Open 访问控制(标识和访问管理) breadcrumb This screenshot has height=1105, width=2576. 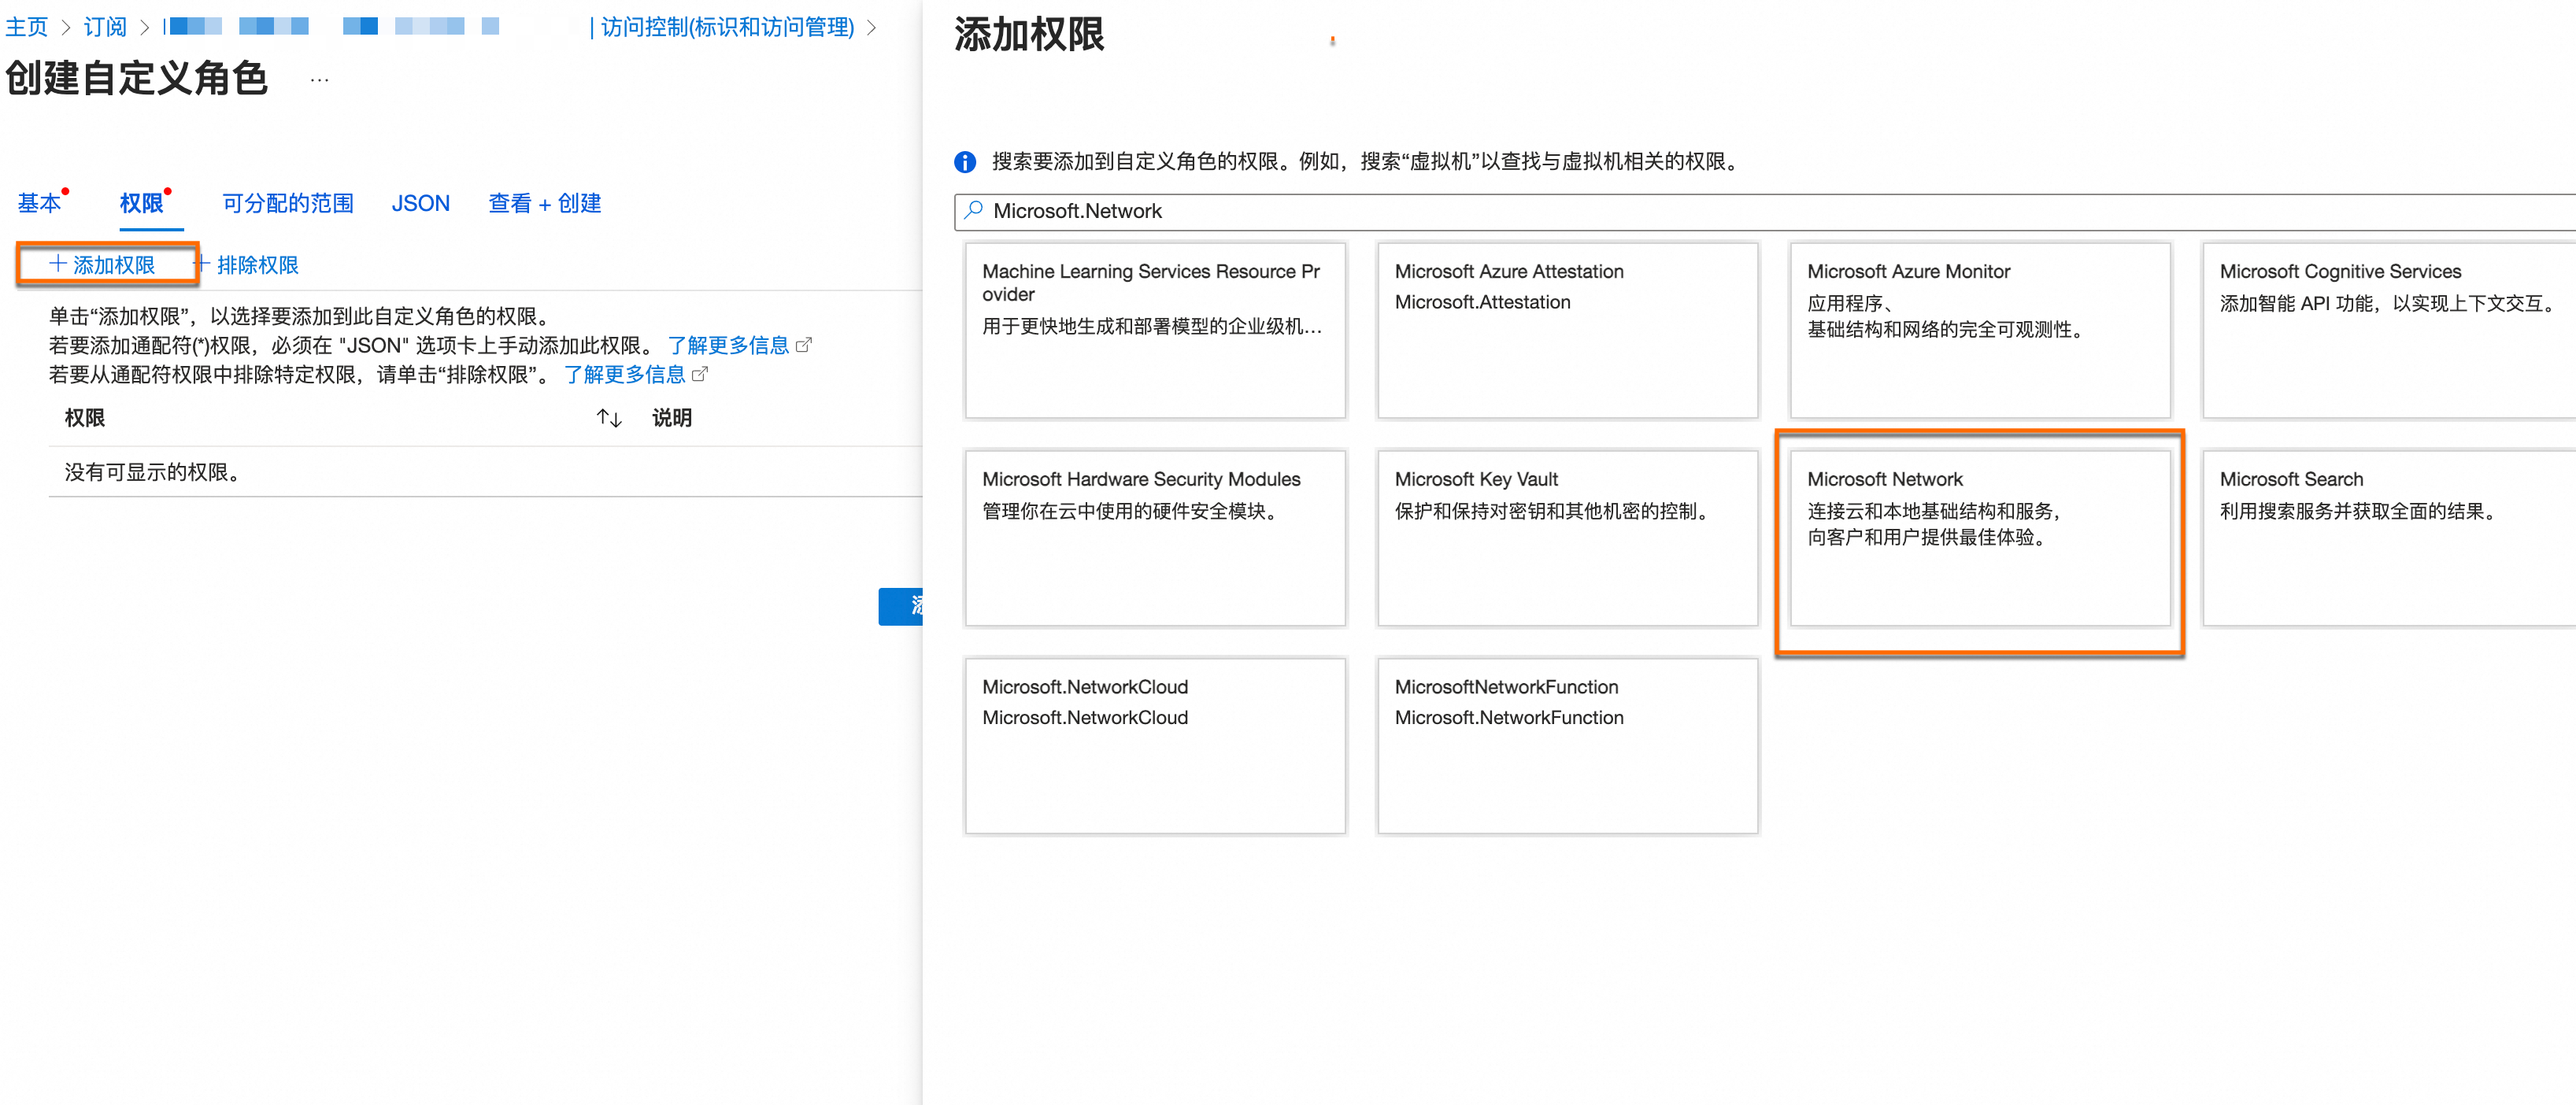pos(726,27)
